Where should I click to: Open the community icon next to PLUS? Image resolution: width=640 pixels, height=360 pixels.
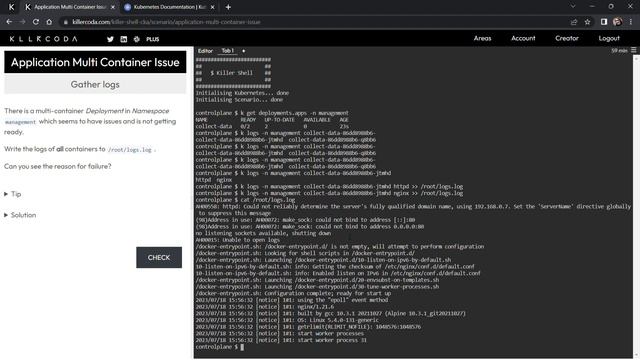click(137, 39)
